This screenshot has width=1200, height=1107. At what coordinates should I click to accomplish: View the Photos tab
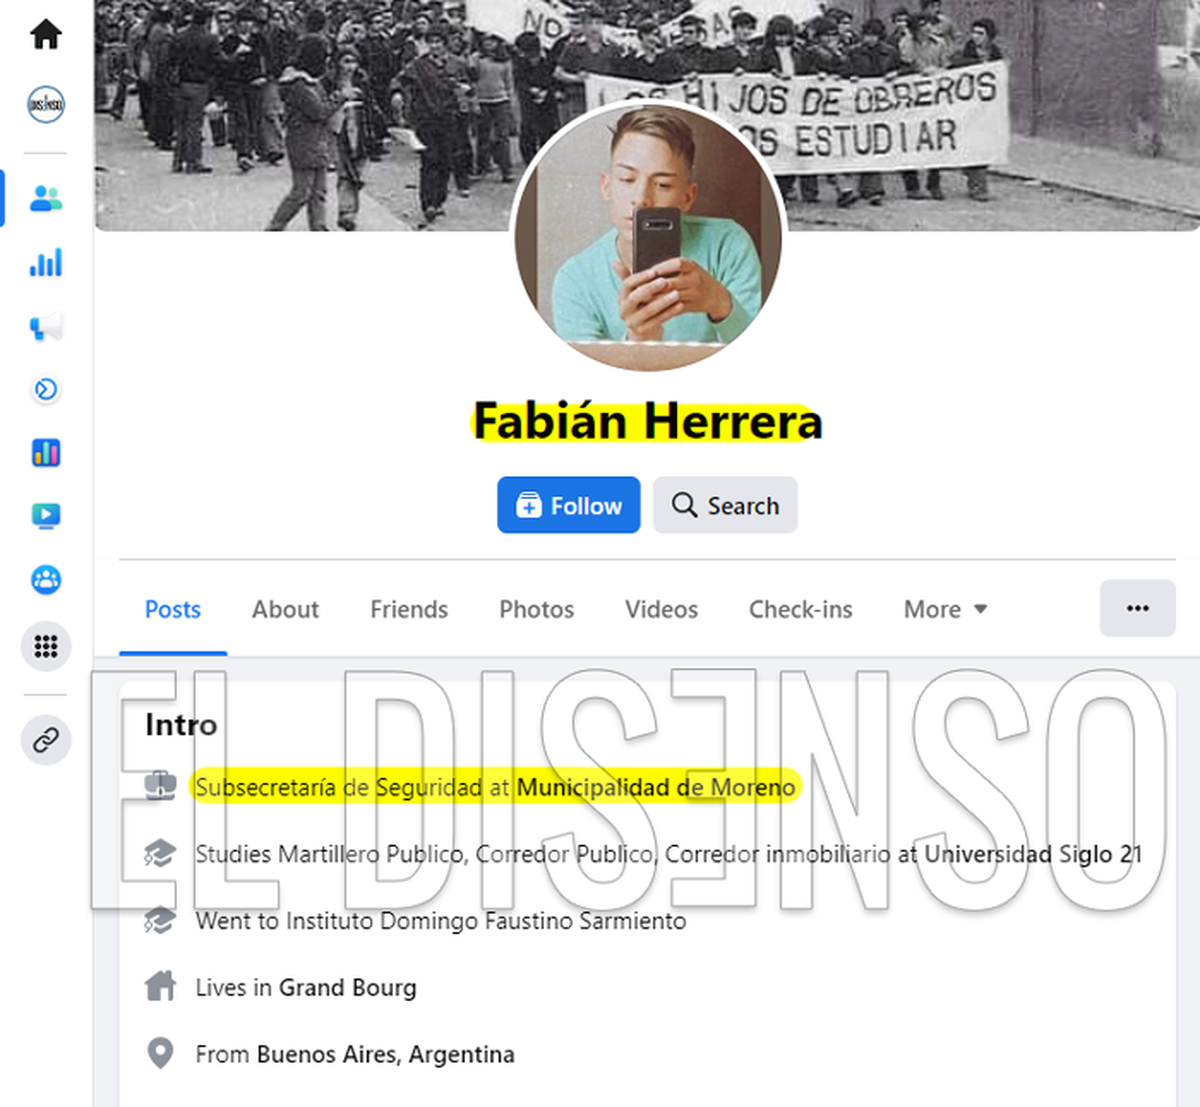pyautogui.click(x=536, y=609)
